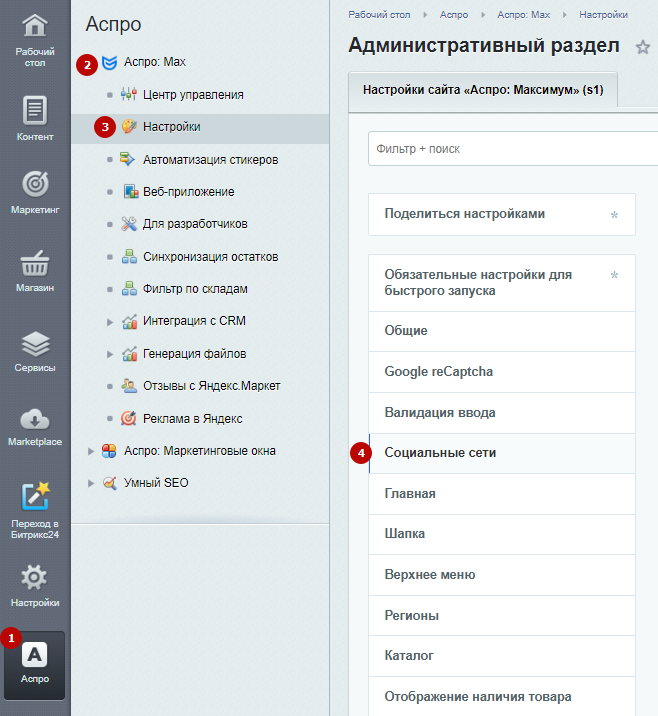Open the Социальные сети settings section

click(502, 453)
